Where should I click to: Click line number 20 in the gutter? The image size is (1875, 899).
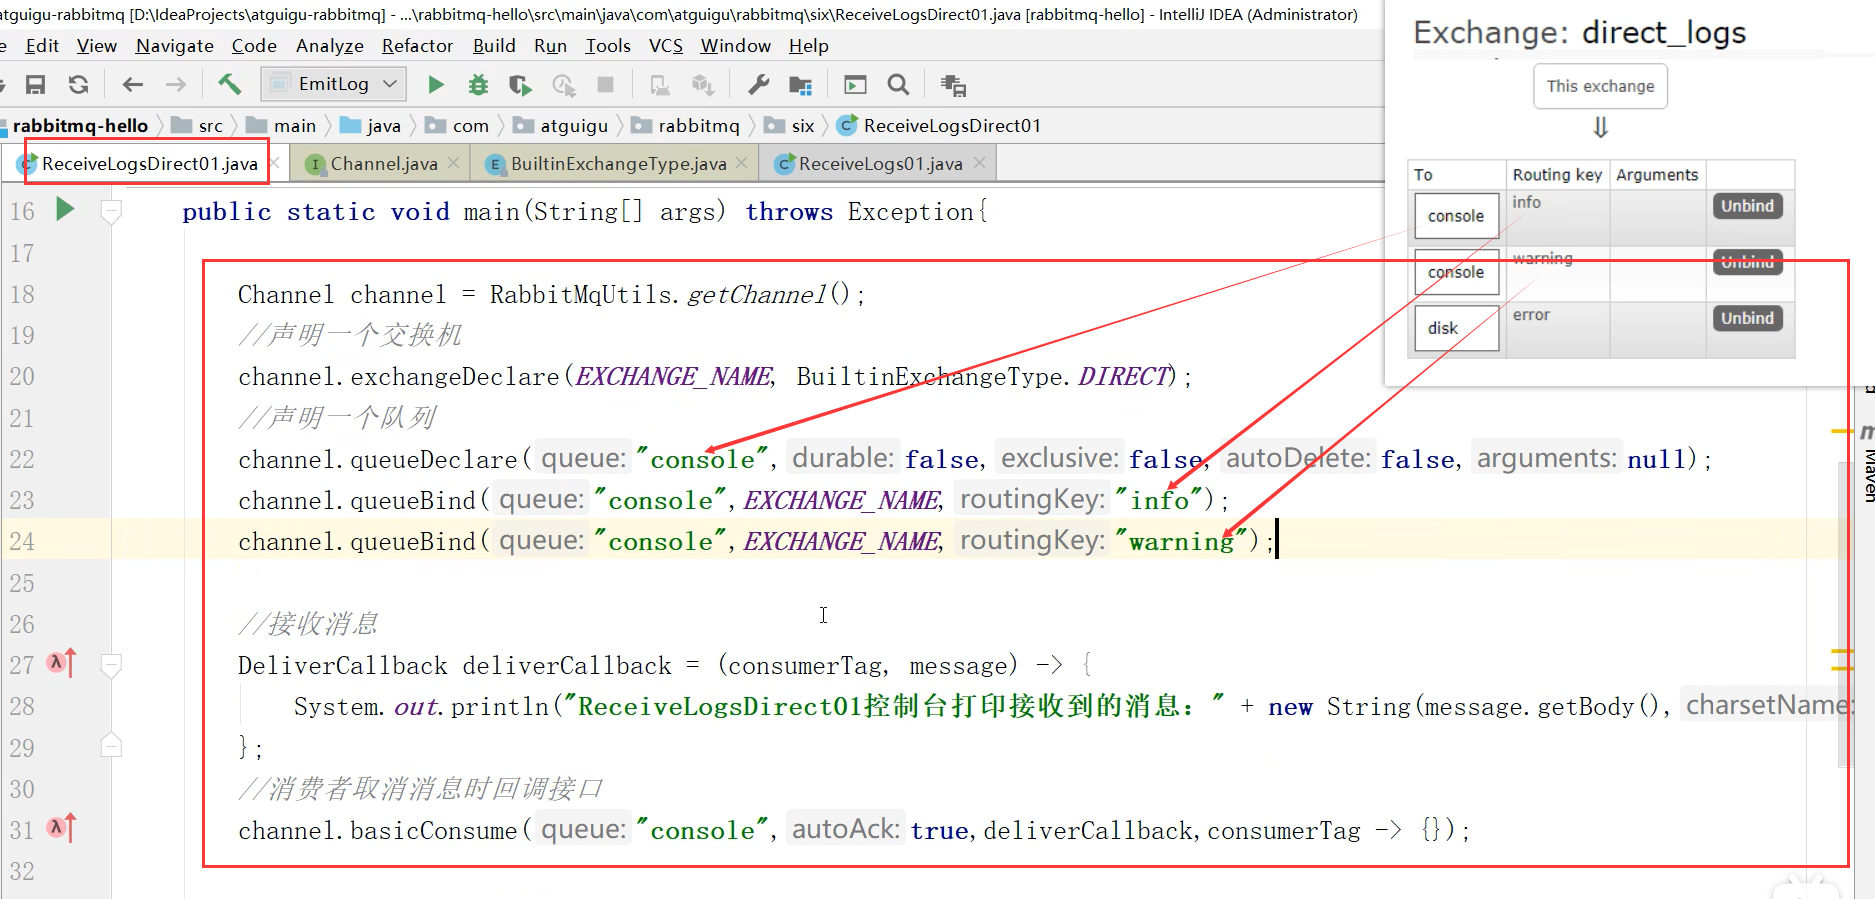coord(22,376)
